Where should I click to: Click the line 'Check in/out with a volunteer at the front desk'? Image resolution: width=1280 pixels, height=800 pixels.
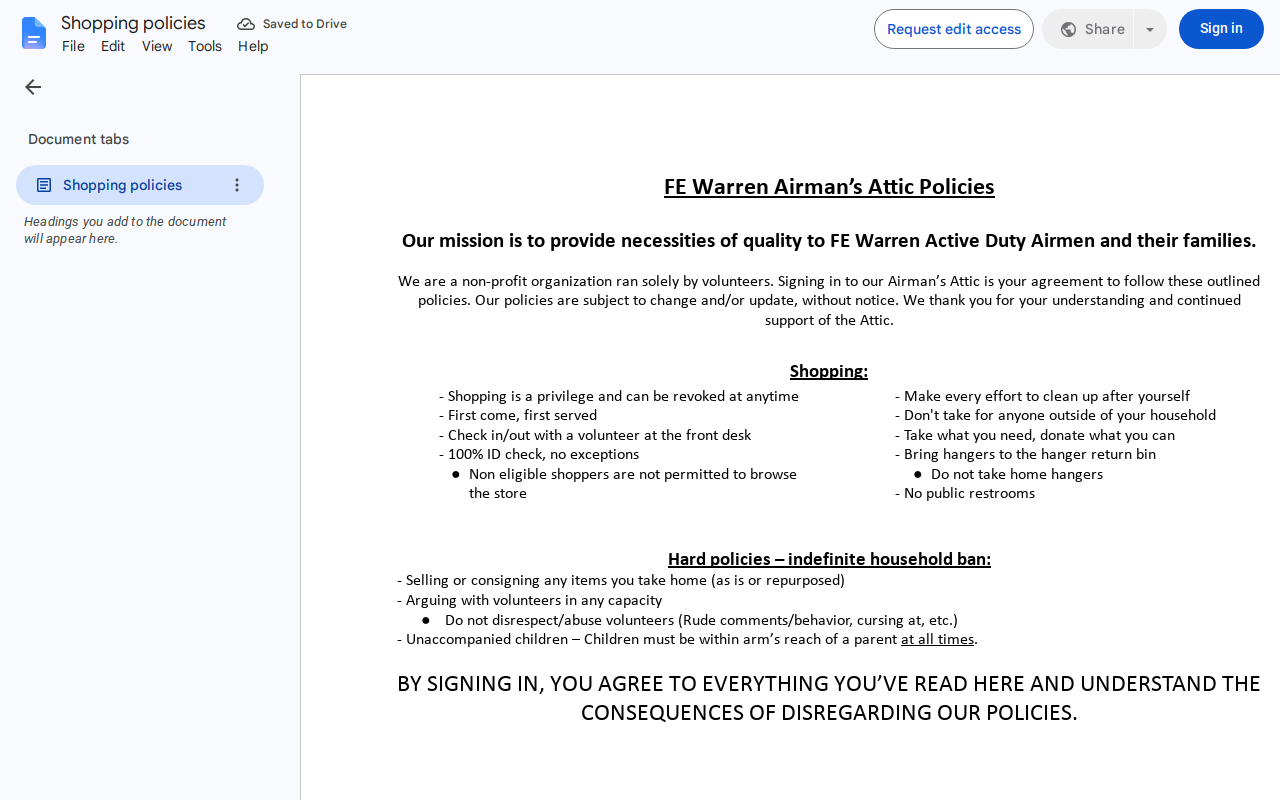point(595,435)
